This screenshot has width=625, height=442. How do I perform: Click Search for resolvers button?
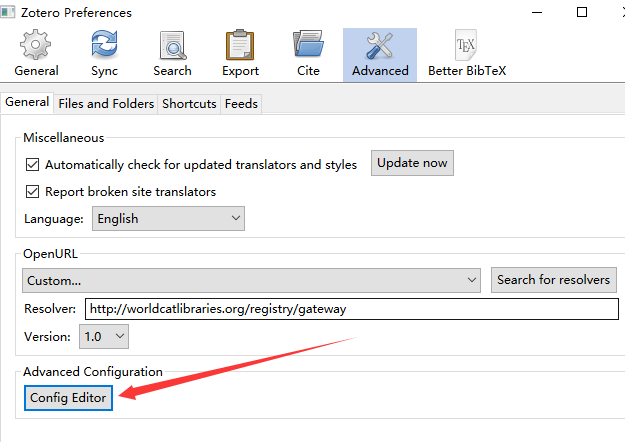click(554, 280)
